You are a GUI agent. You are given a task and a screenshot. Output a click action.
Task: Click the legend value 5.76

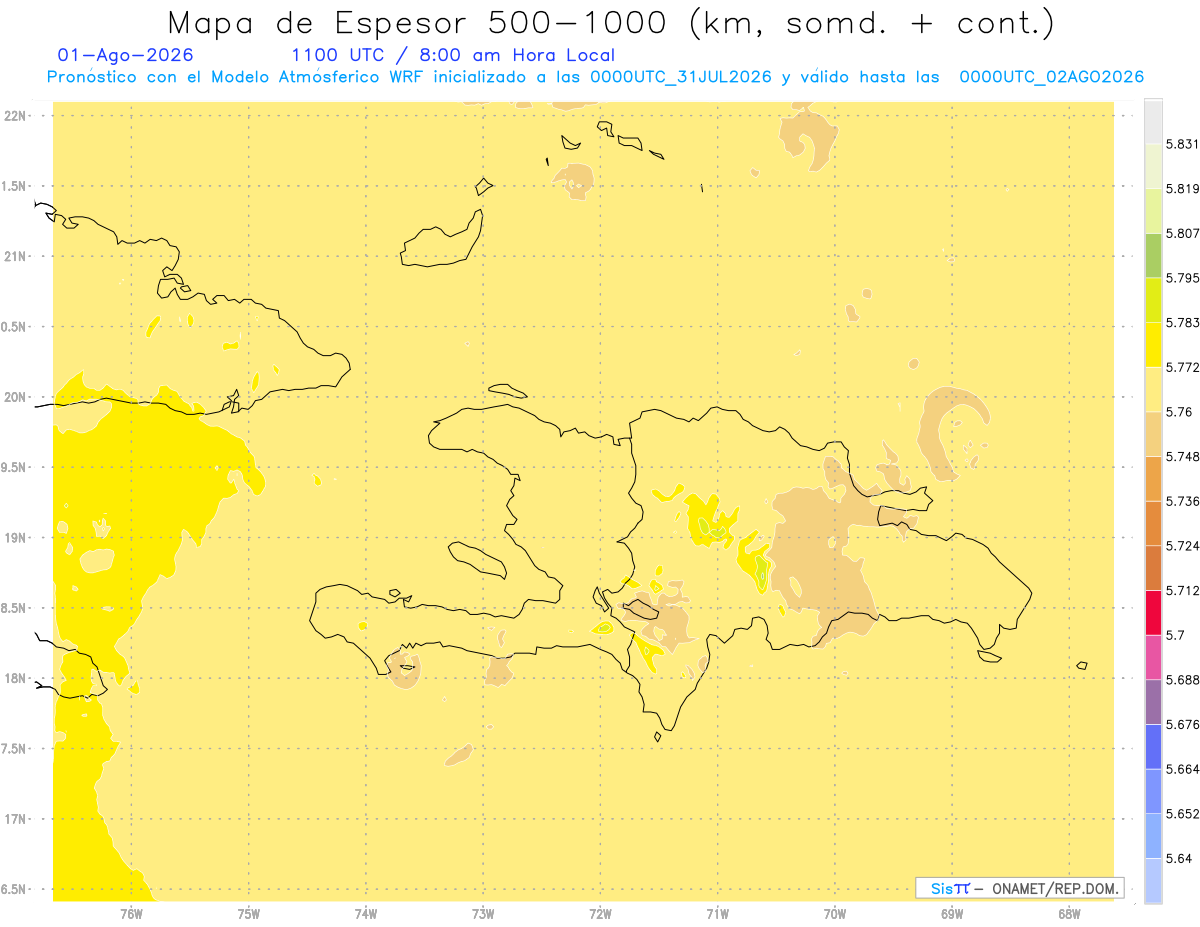pos(1178,412)
